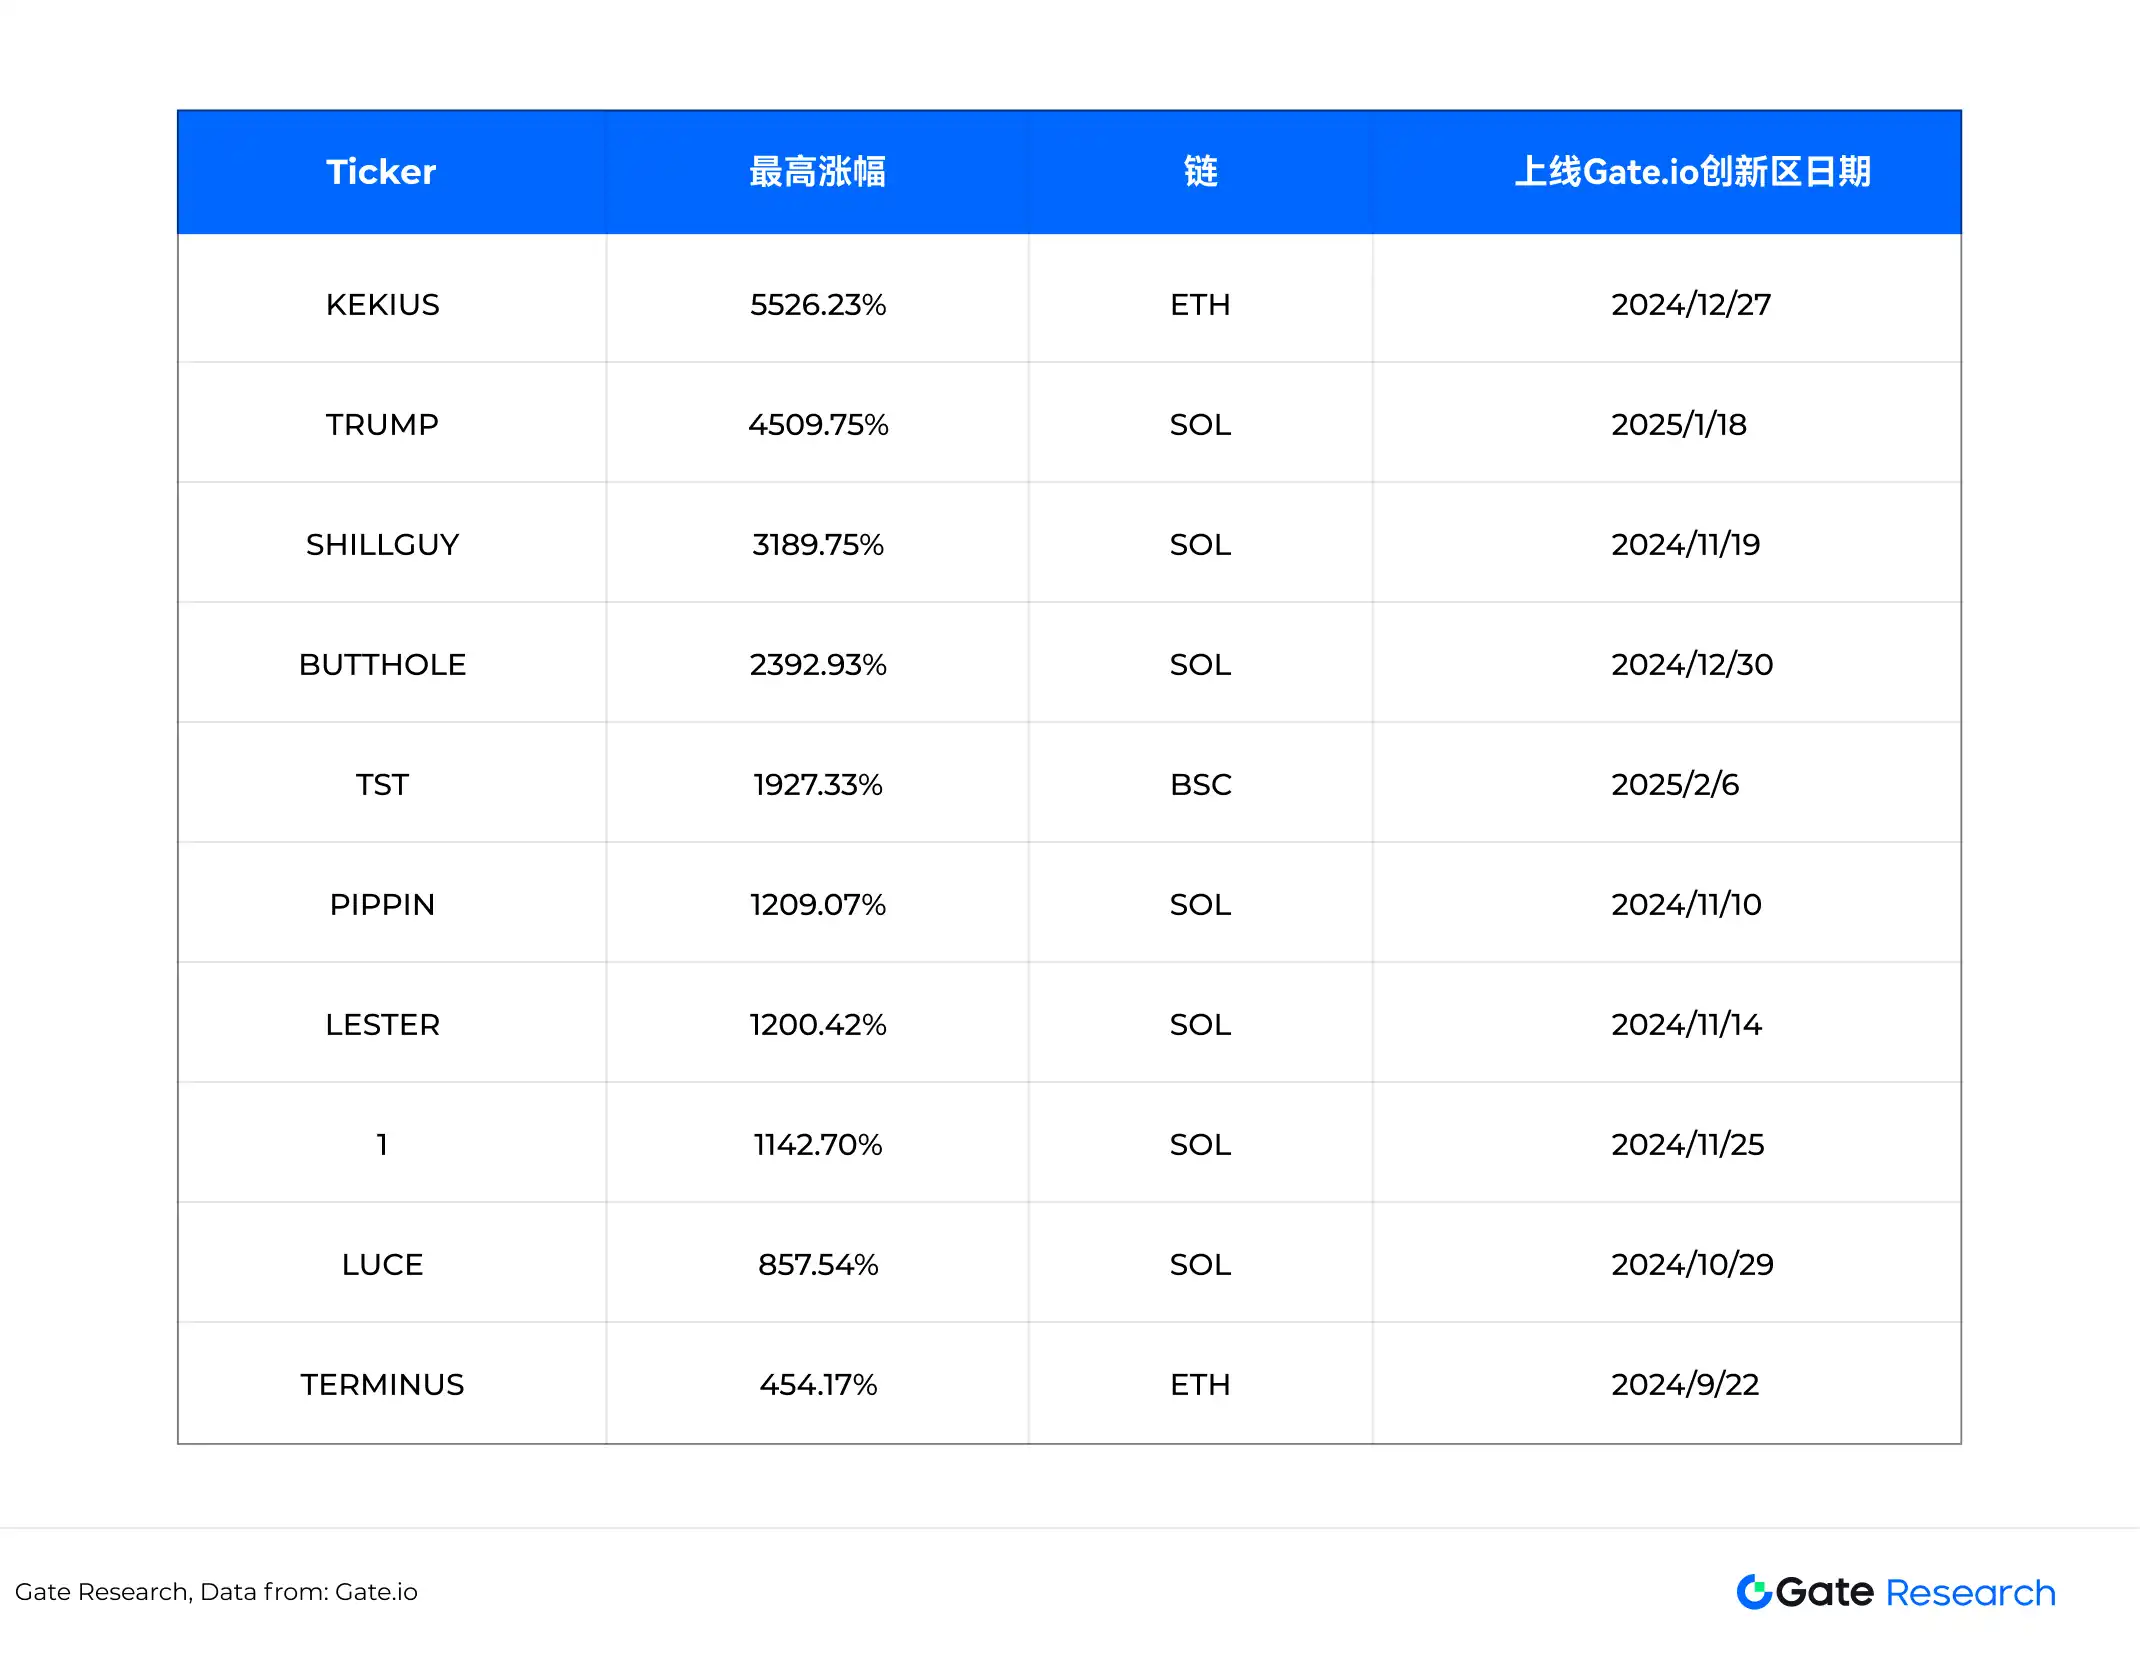Screen dimensions: 2140x1658
Task: Click the SHILLGUY ticker name
Action: point(382,544)
